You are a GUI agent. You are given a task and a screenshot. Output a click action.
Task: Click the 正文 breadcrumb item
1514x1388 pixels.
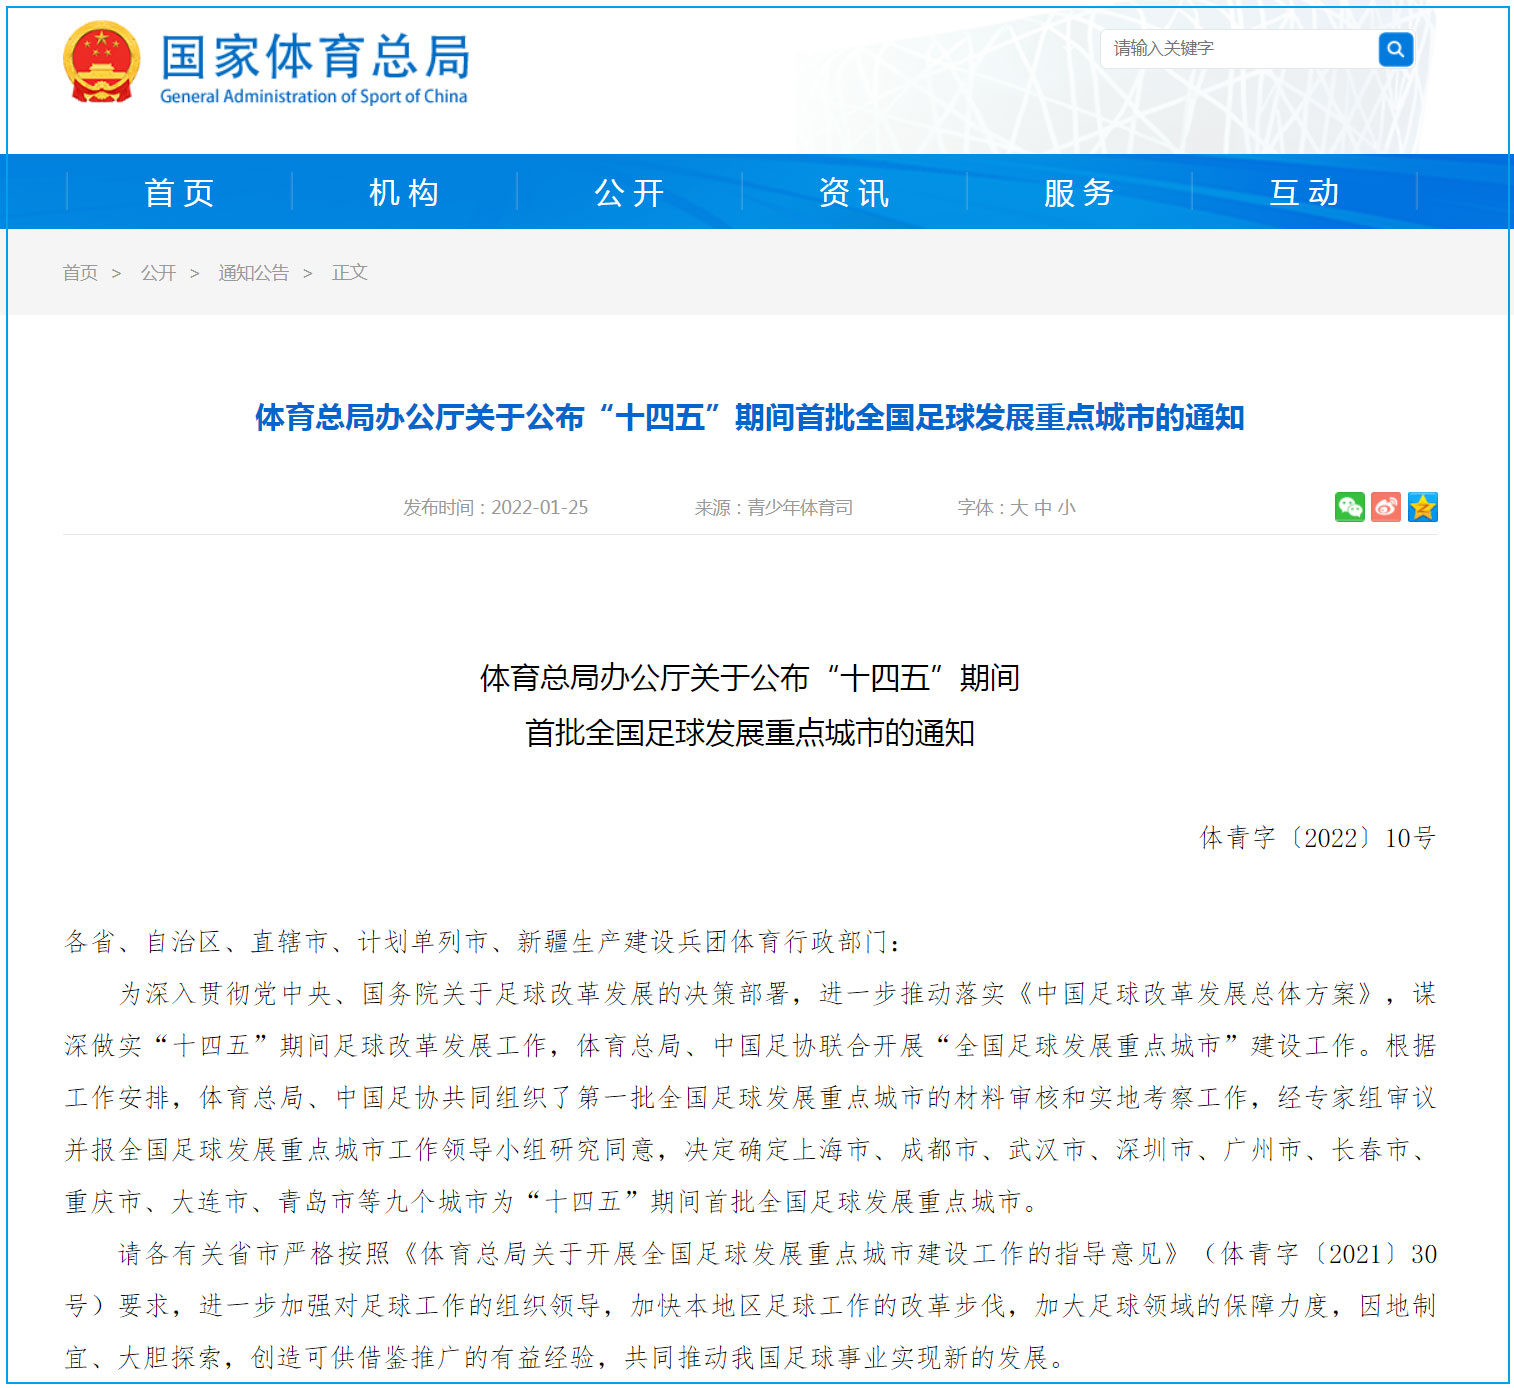349,273
